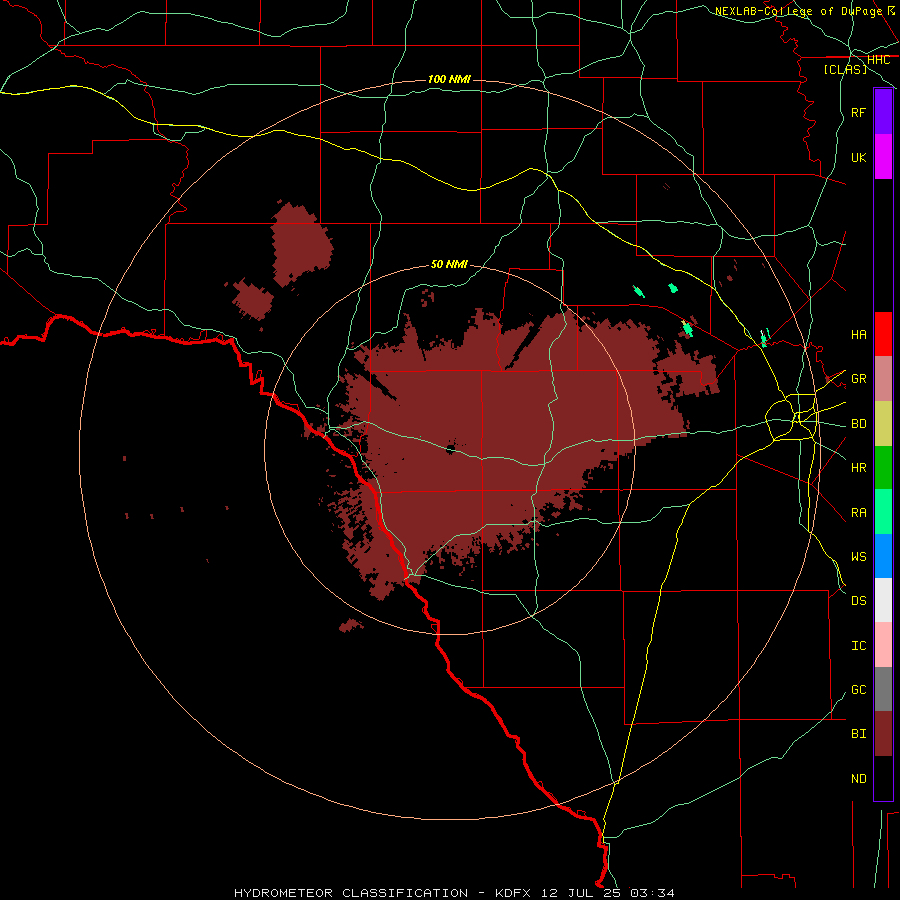Image resolution: width=900 pixels, height=900 pixels.
Task: Click the RF purple legend swatch
Action: click(x=883, y=112)
